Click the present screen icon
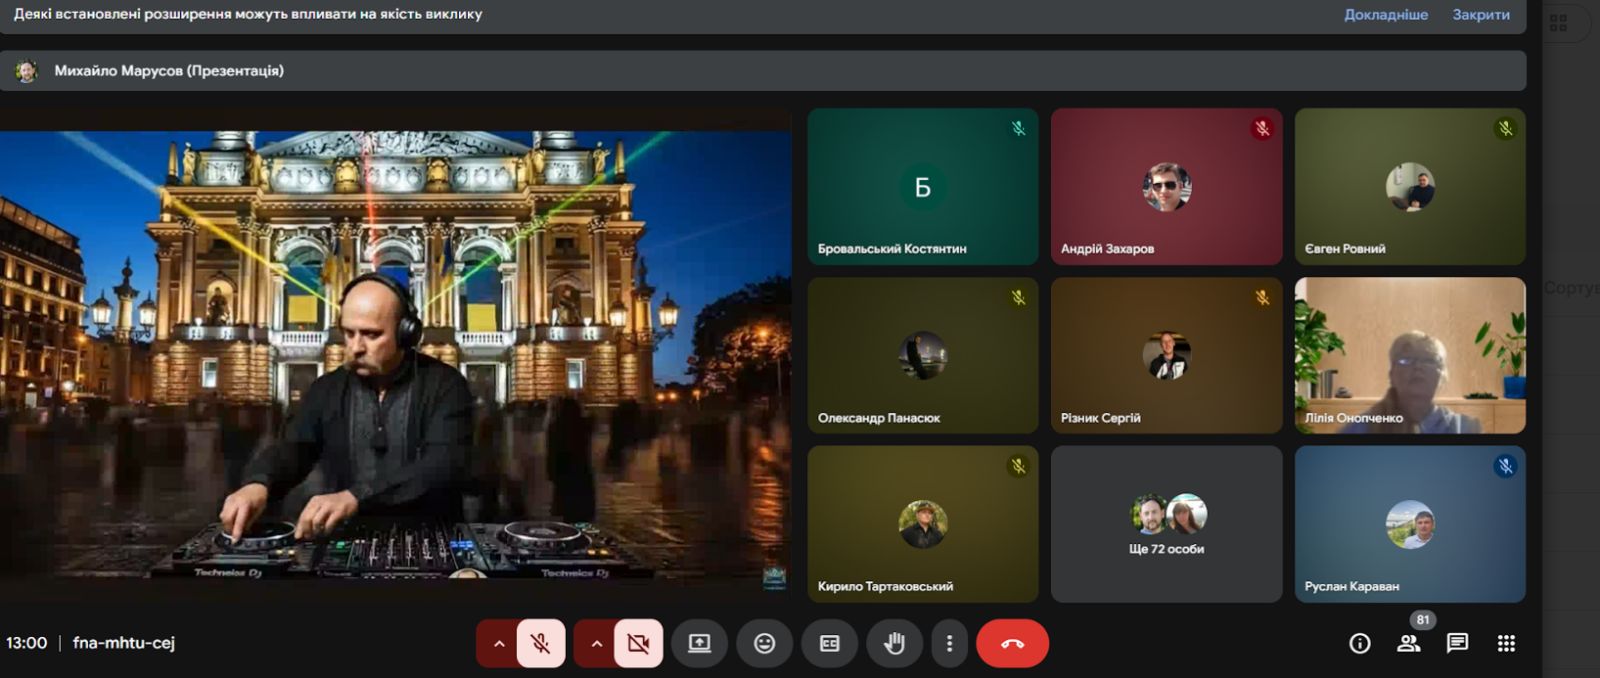This screenshot has height=678, width=1600. click(699, 643)
